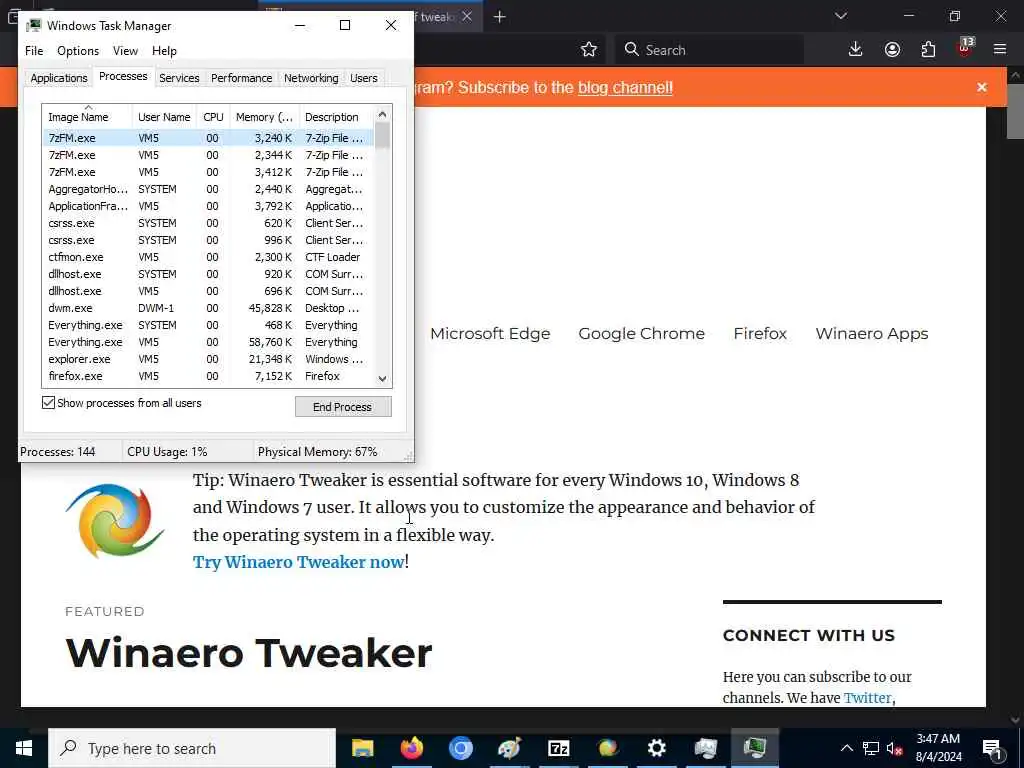Select the firefox.exe process row
This screenshot has height=768, width=1024.
coord(208,376)
